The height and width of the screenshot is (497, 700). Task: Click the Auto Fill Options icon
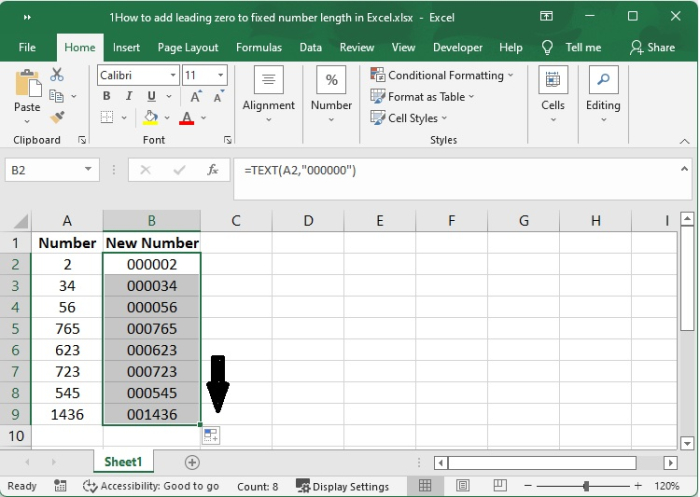(211, 435)
